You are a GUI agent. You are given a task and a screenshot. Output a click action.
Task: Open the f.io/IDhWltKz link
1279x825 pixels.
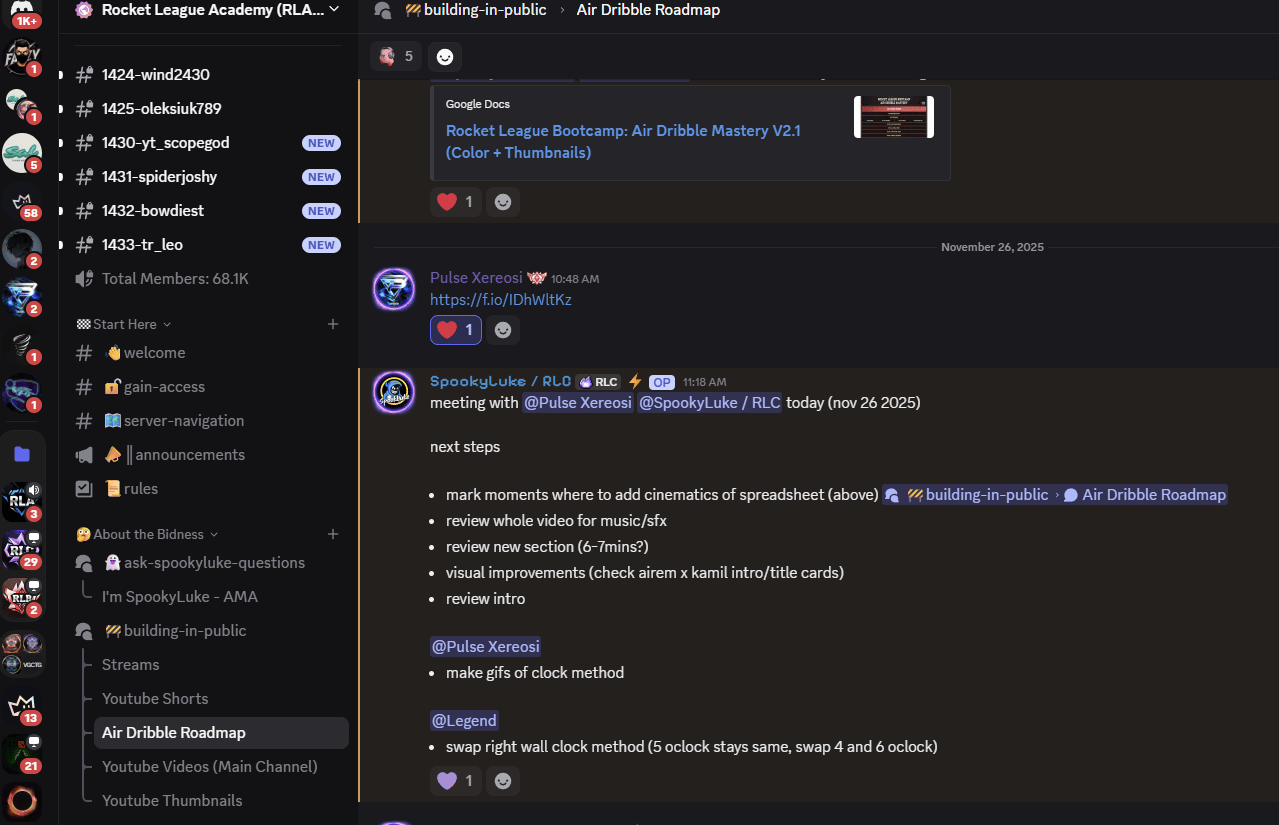pos(501,299)
